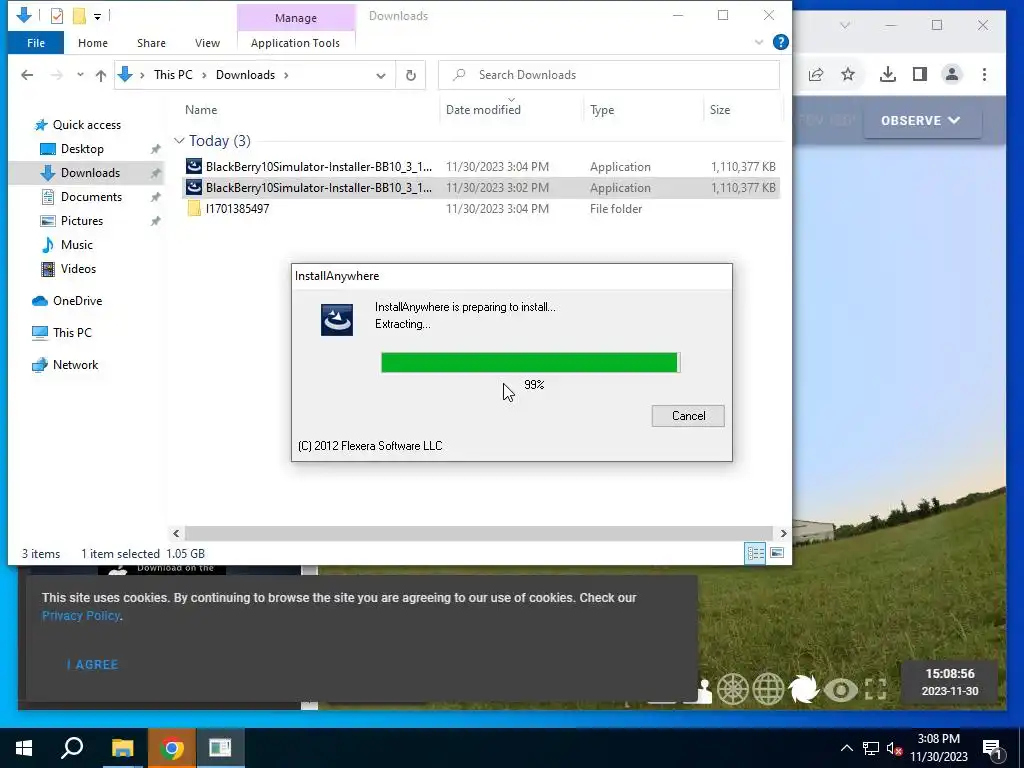Open the Customize Quick Access Toolbar dropdown

97,16
